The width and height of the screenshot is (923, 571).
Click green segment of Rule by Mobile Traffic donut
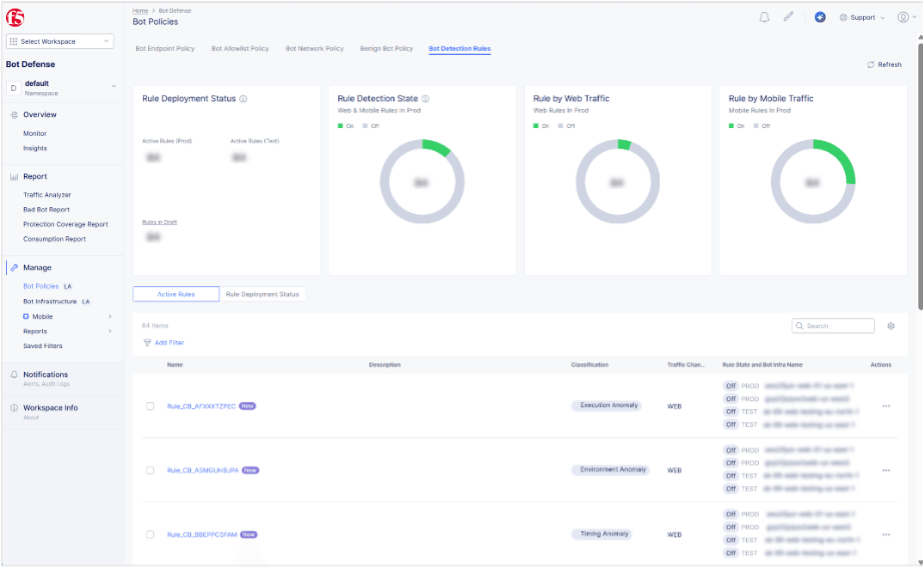841,156
